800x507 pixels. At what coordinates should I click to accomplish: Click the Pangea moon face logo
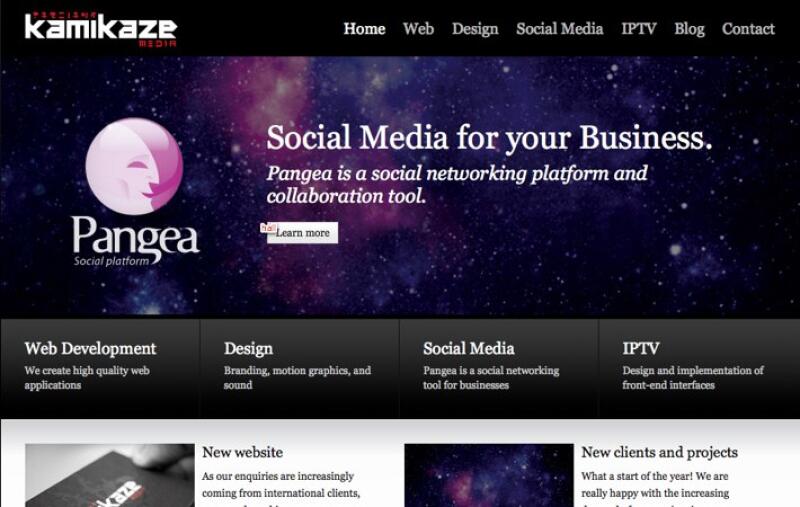tap(134, 166)
